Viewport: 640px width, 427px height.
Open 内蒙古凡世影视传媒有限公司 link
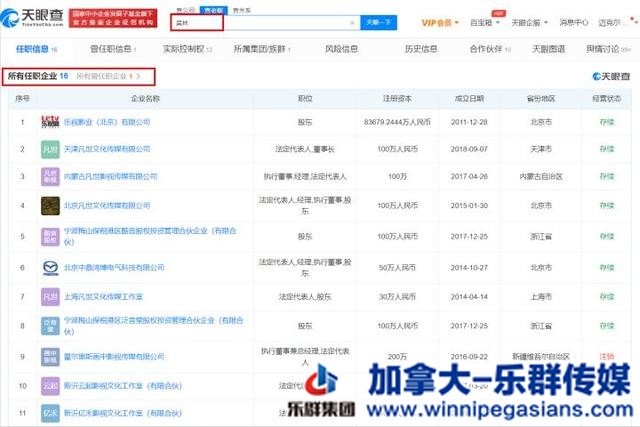coord(111,176)
